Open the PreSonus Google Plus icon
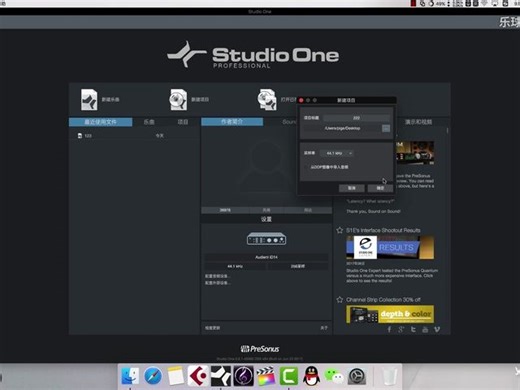Viewport: 520px width, 390px height. click(401, 329)
